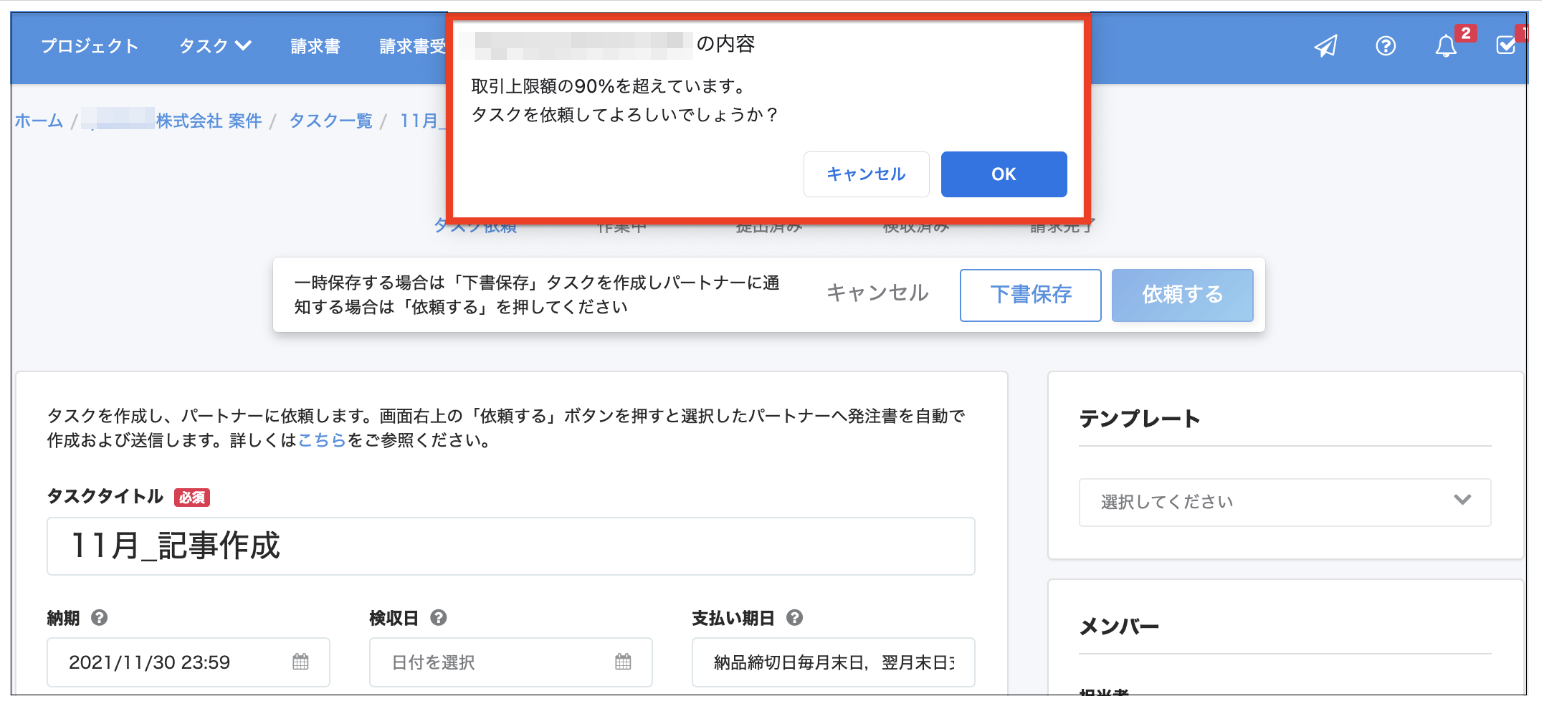
Task: Open the タスク一覧 breadcrumb link
Action: pyautogui.click(x=330, y=121)
